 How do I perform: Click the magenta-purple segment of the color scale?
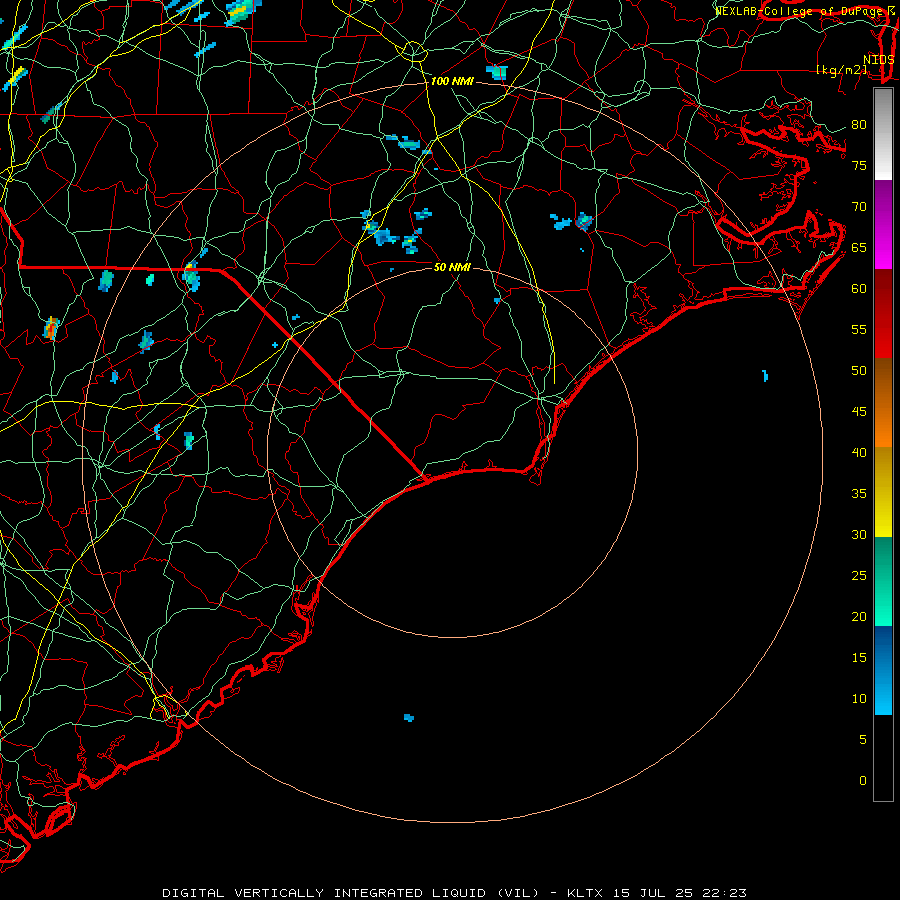coord(883,224)
